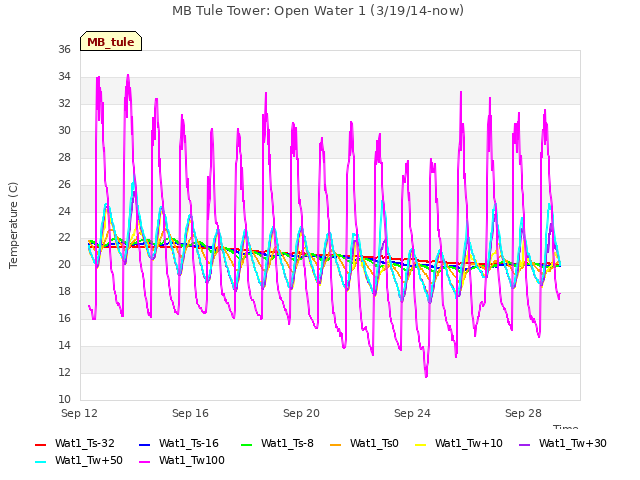The image size is (640, 480).
Task: Click the purple Wat1_Tw+30 color swatch
Action: pyautogui.click(x=524, y=444)
